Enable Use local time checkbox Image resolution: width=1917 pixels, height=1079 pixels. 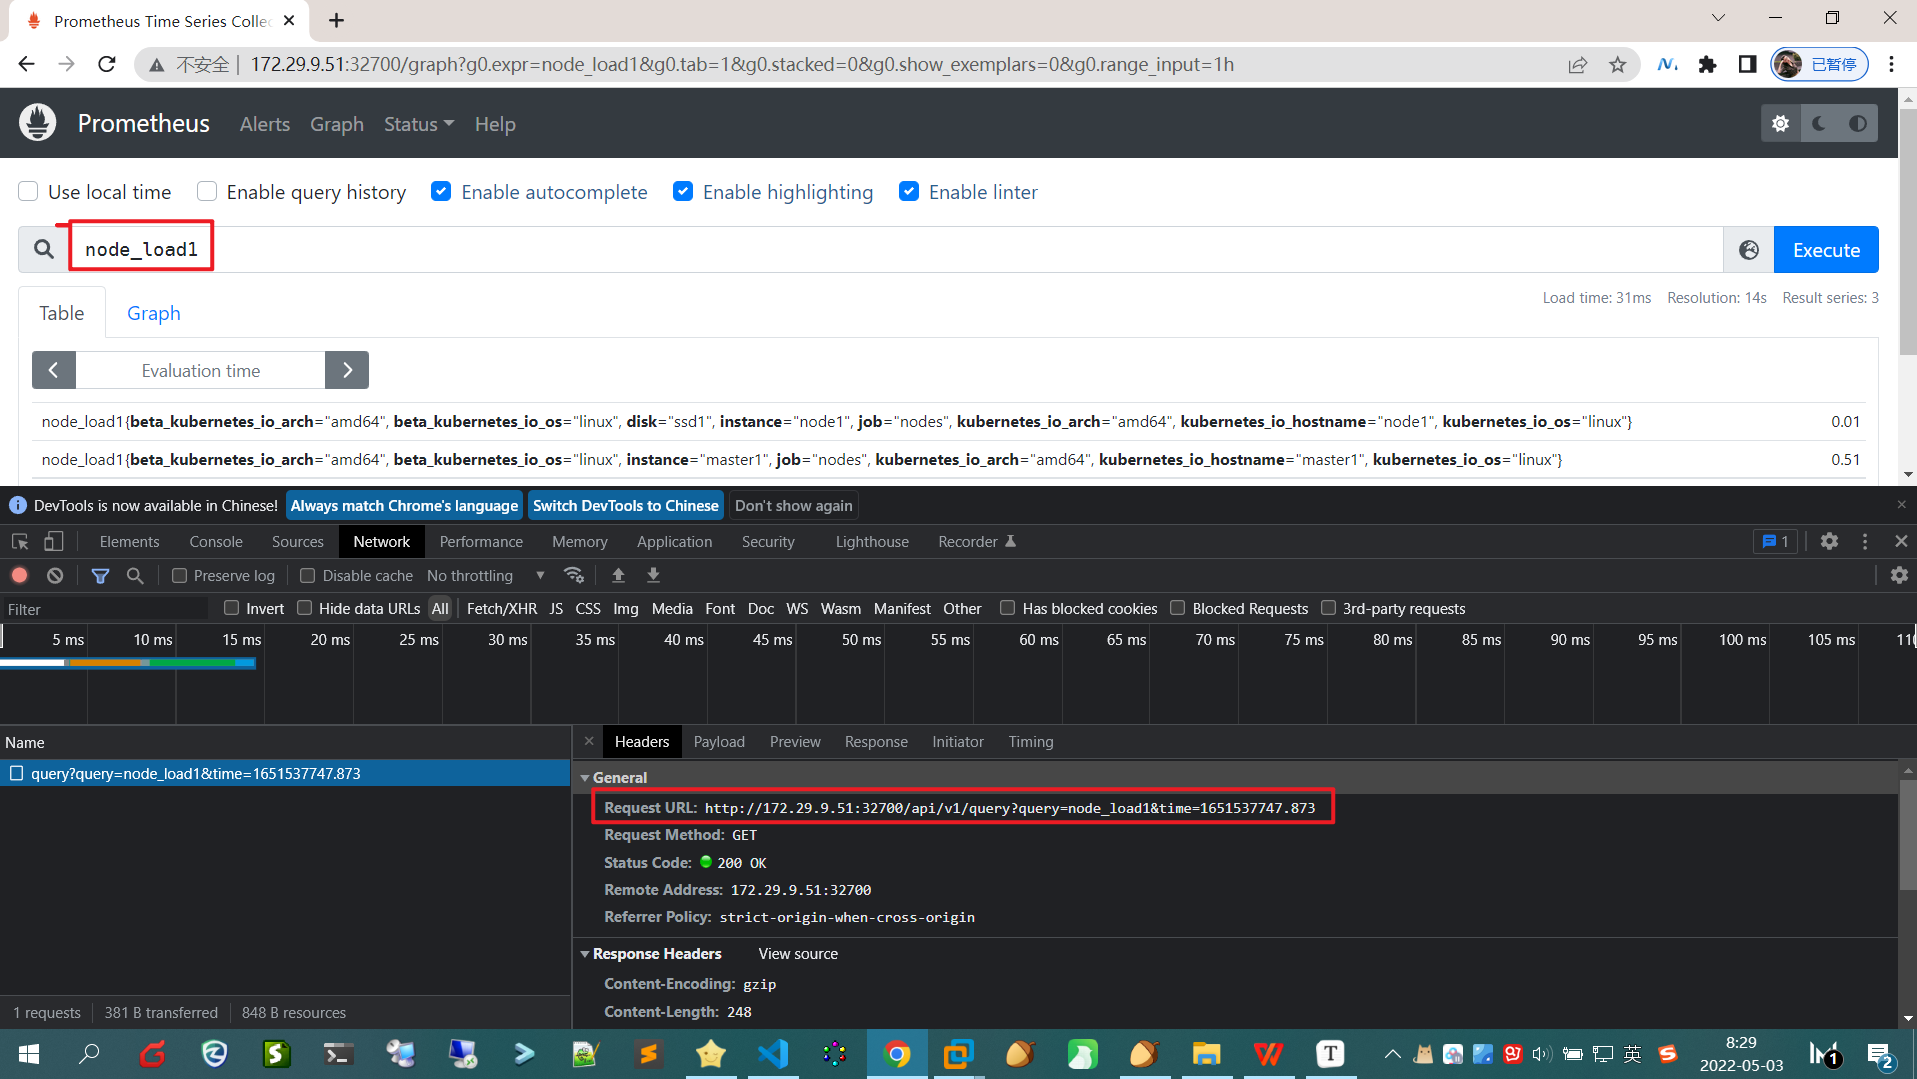tap(28, 191)
